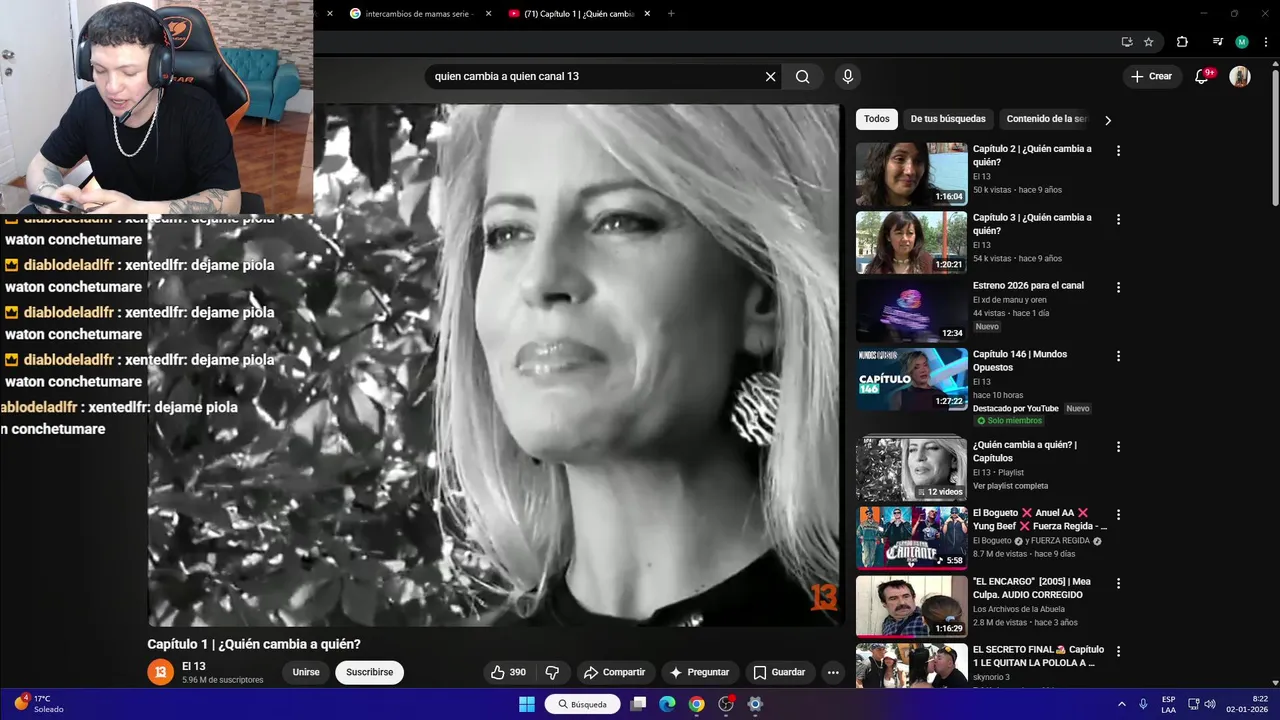Open Chrome three-dot menu
Image resolution: width=1280 pixels, height=720 pixels.
pos(1266,42)
